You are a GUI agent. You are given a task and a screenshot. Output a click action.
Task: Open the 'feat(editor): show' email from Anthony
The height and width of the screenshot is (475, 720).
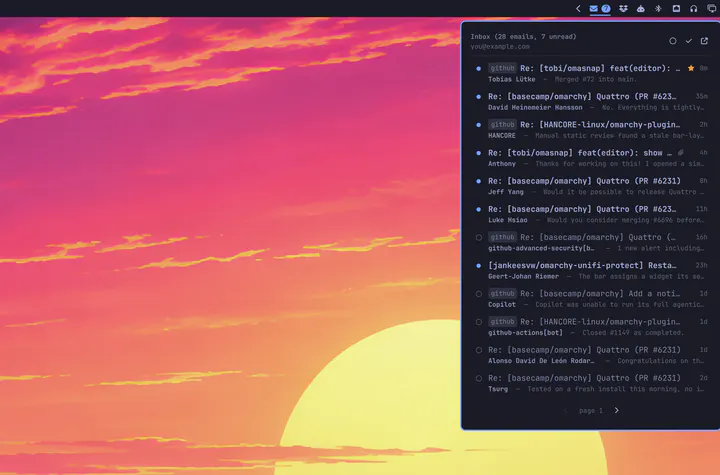[580, 153]
